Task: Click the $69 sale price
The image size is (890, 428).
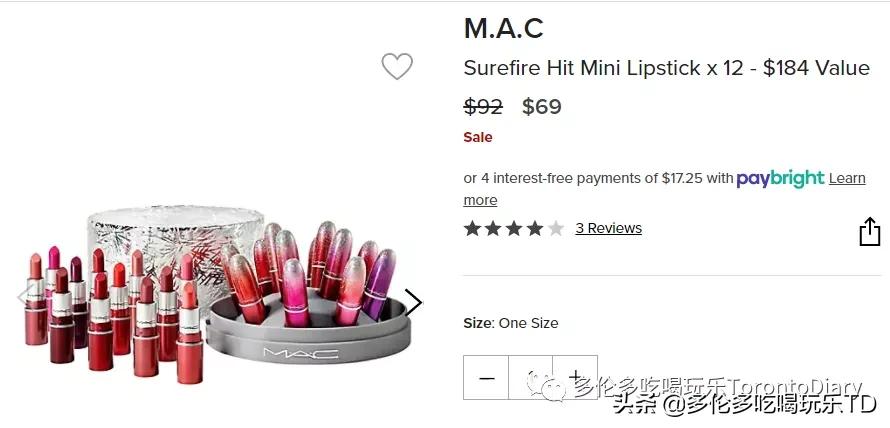Action: [x=542, y=106]
